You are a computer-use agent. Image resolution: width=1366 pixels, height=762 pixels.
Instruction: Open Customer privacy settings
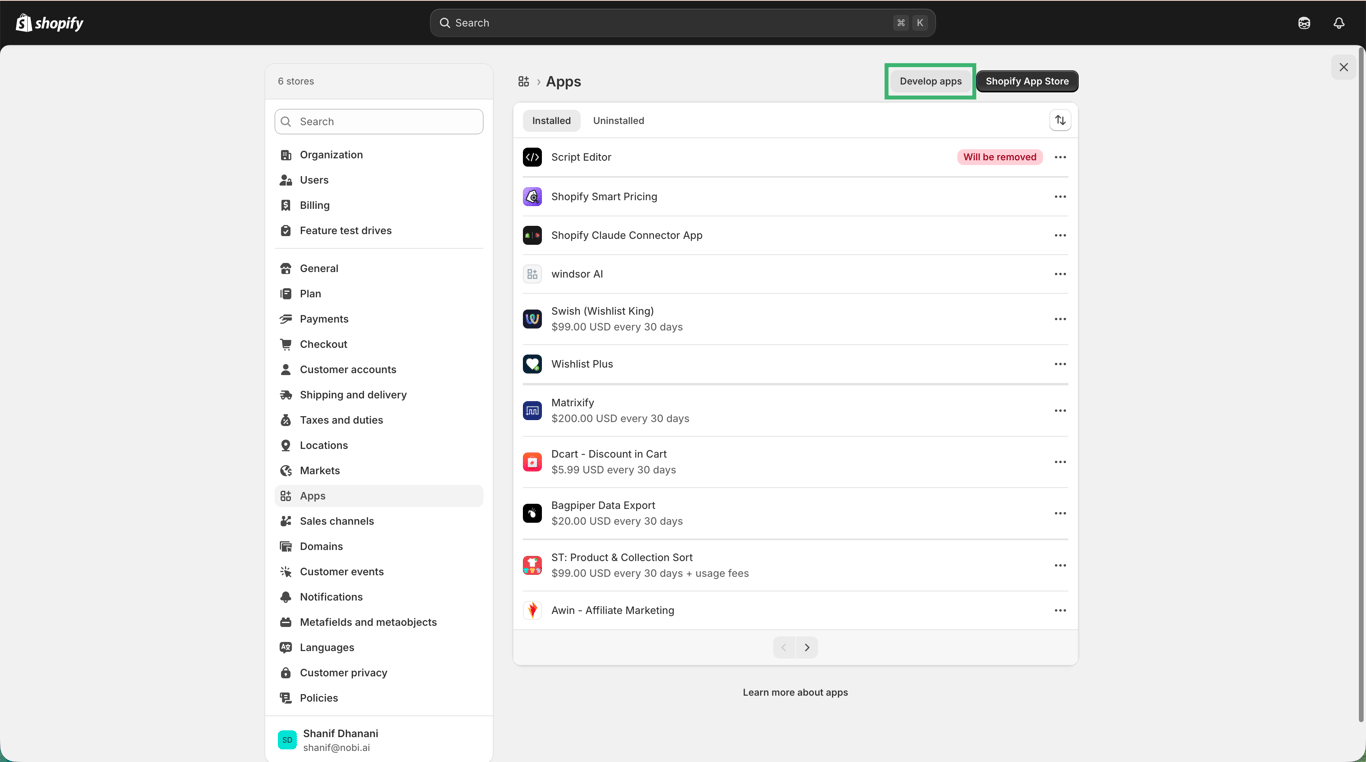tap(379, 673)
